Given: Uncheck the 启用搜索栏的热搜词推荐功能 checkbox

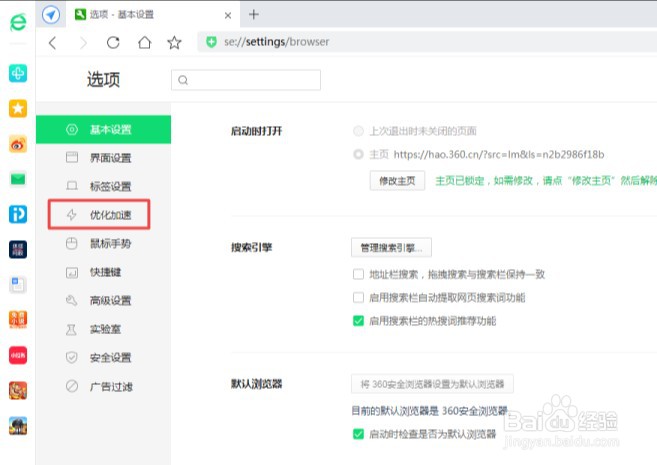Looking at the screenshot, I should pos(358,321).
